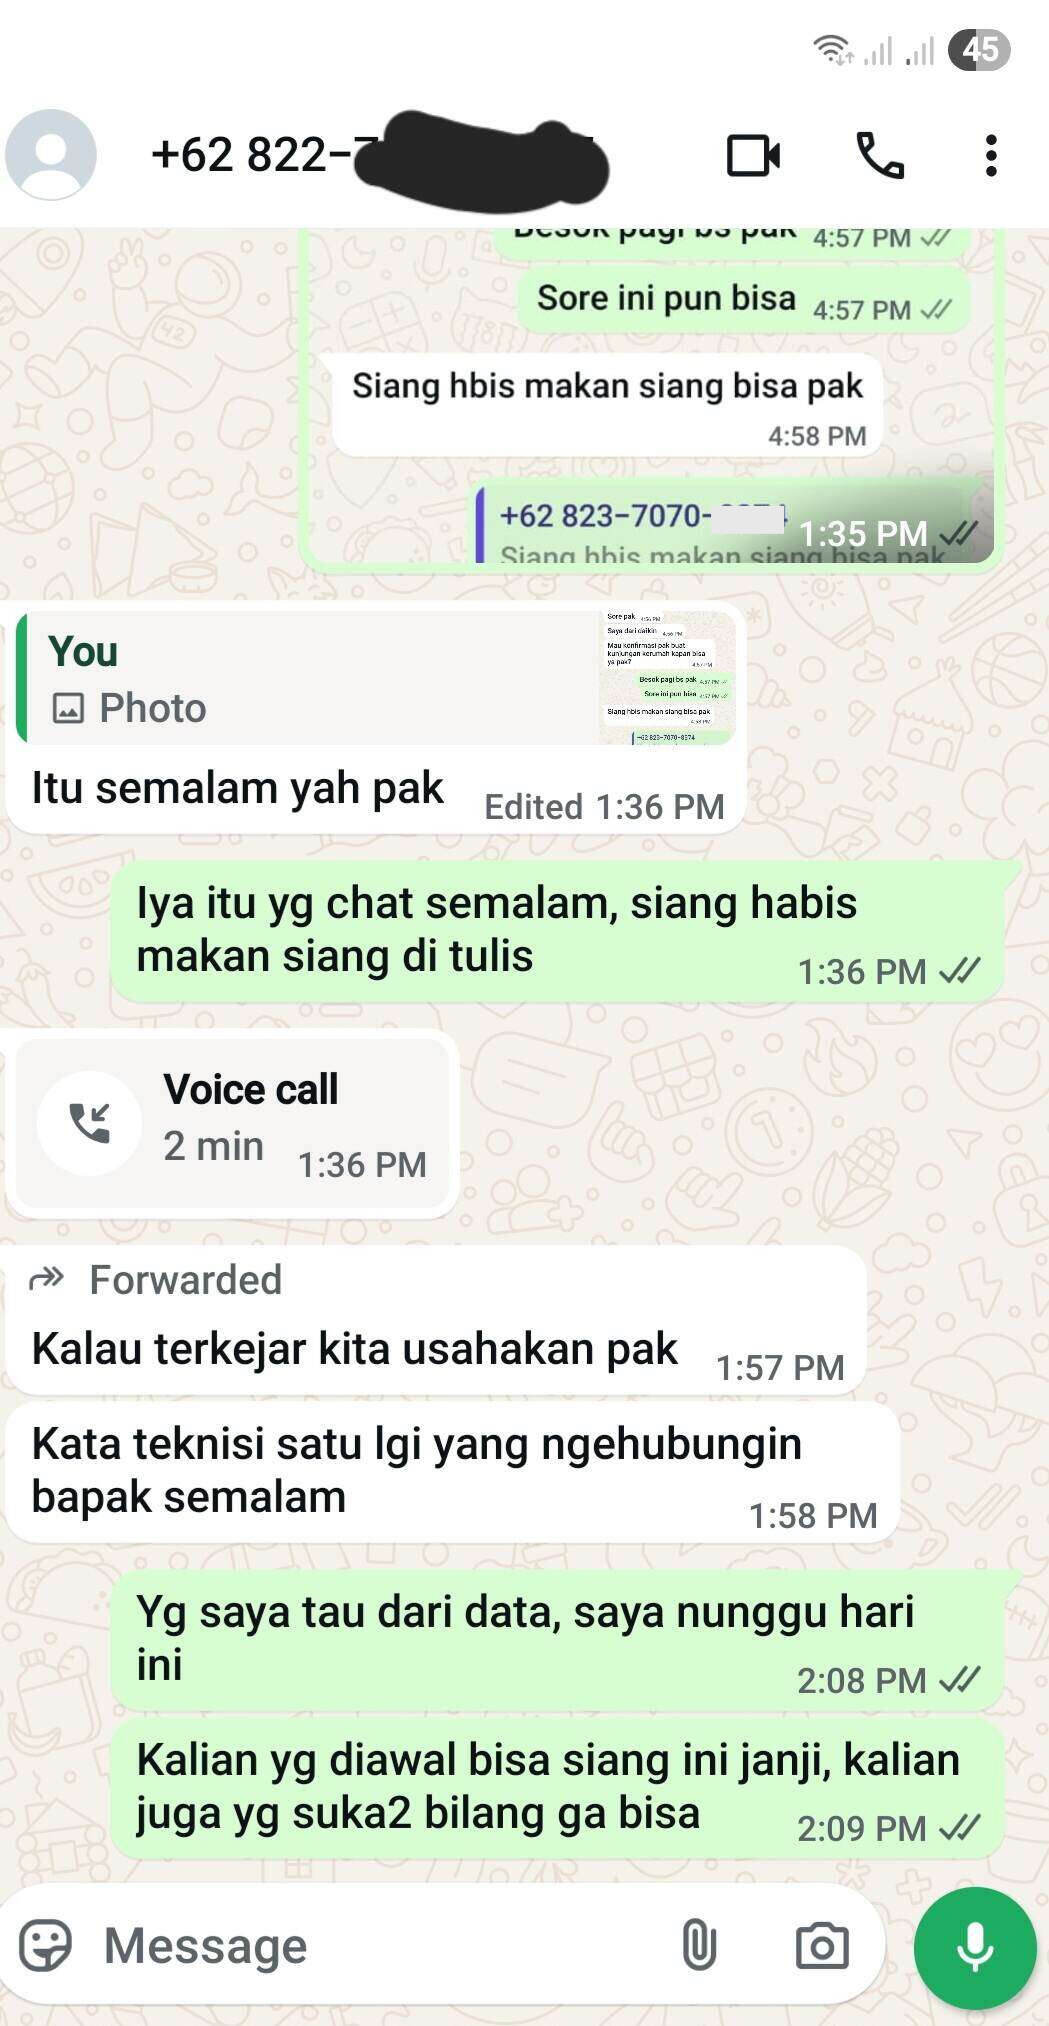Open the three-dot more options menu
The height and width of the screenshot is (2026, 1049).
(991, 155)
